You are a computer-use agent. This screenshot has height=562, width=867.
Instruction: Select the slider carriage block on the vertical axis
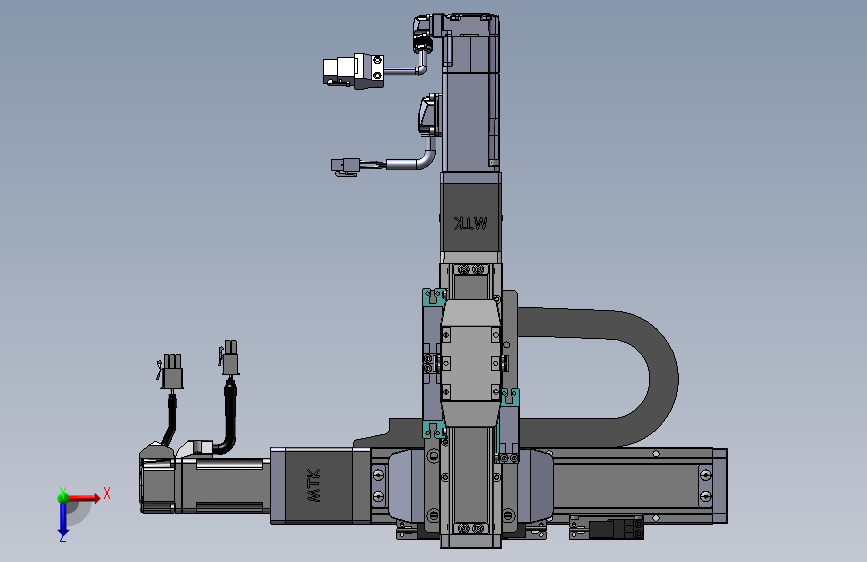pyautogui.click(x=471, y=363)
